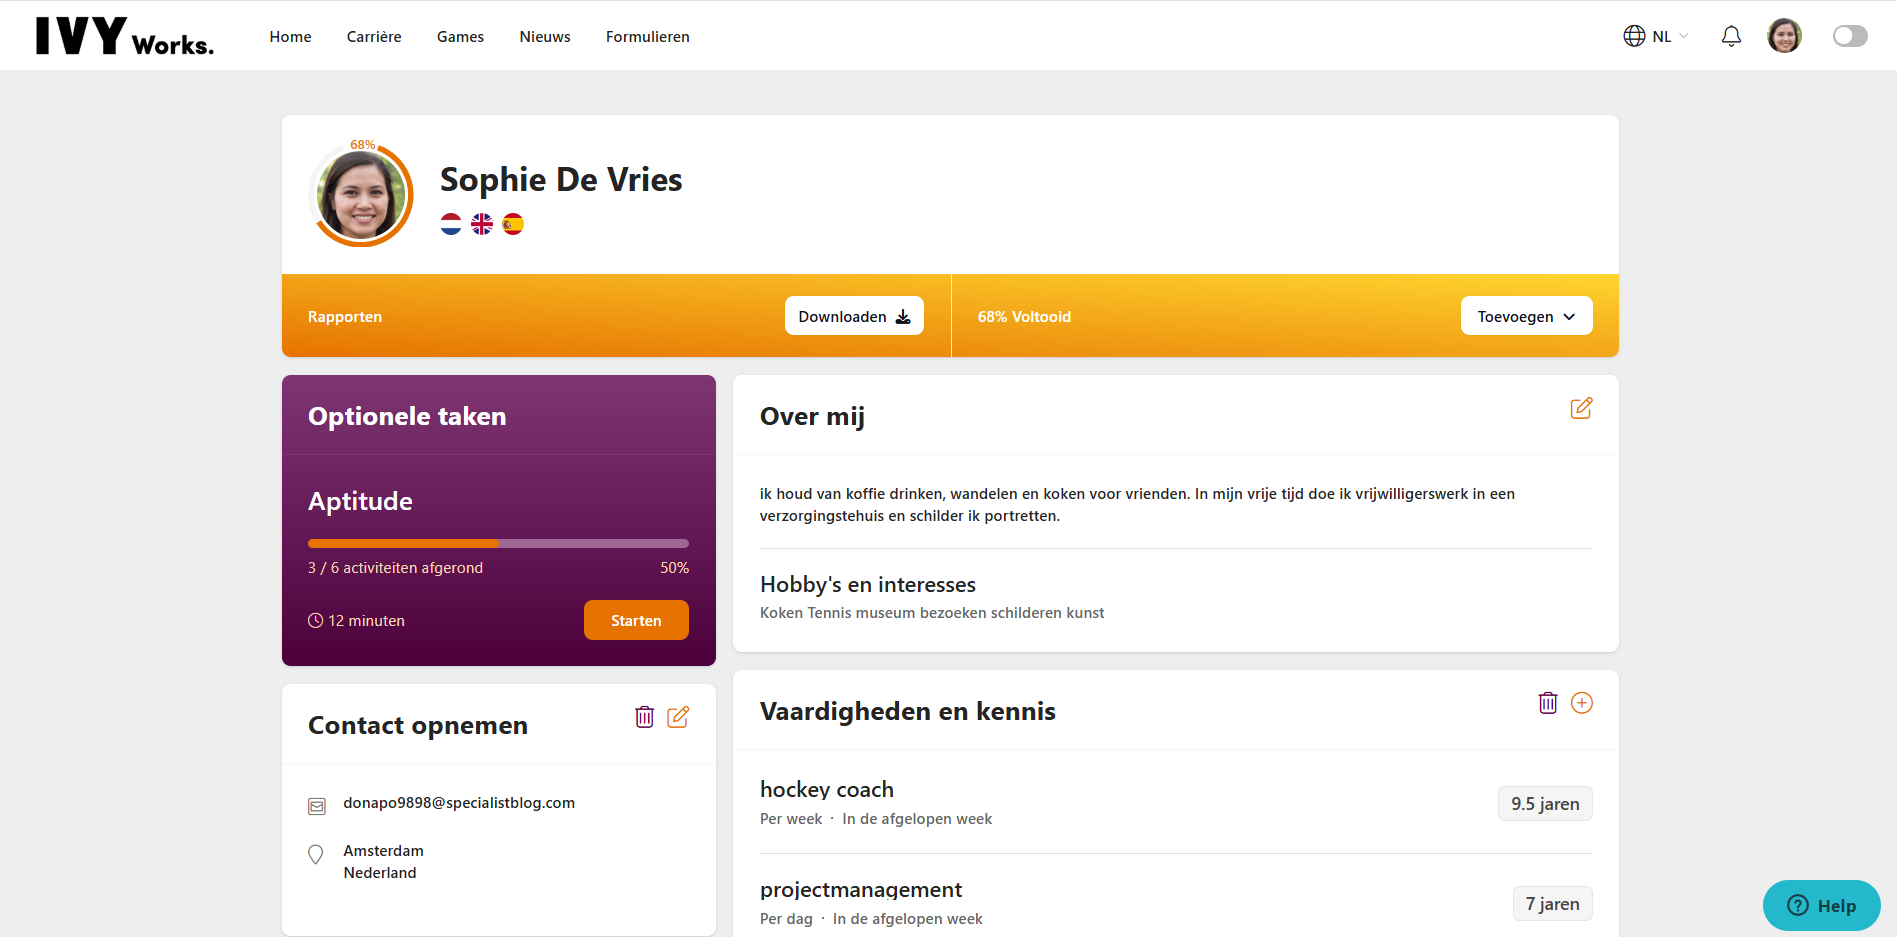
Task: Click the Dutch flag language icon
Action: 451,224
